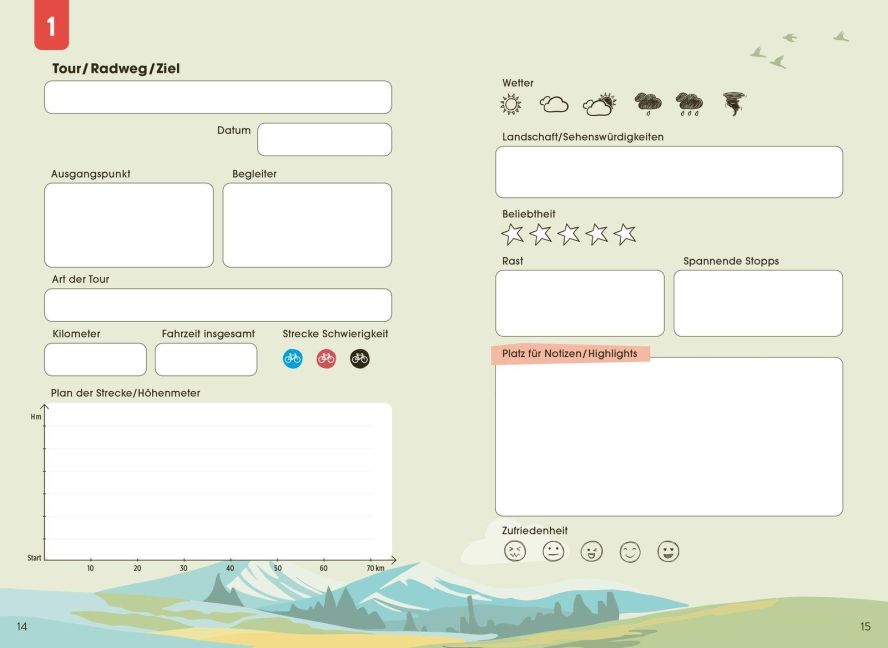This screenshot has height=648, width=888.
Task: Pick the smiling closed-eyes face under Zufriedenheit
Action: pos(630,551)
